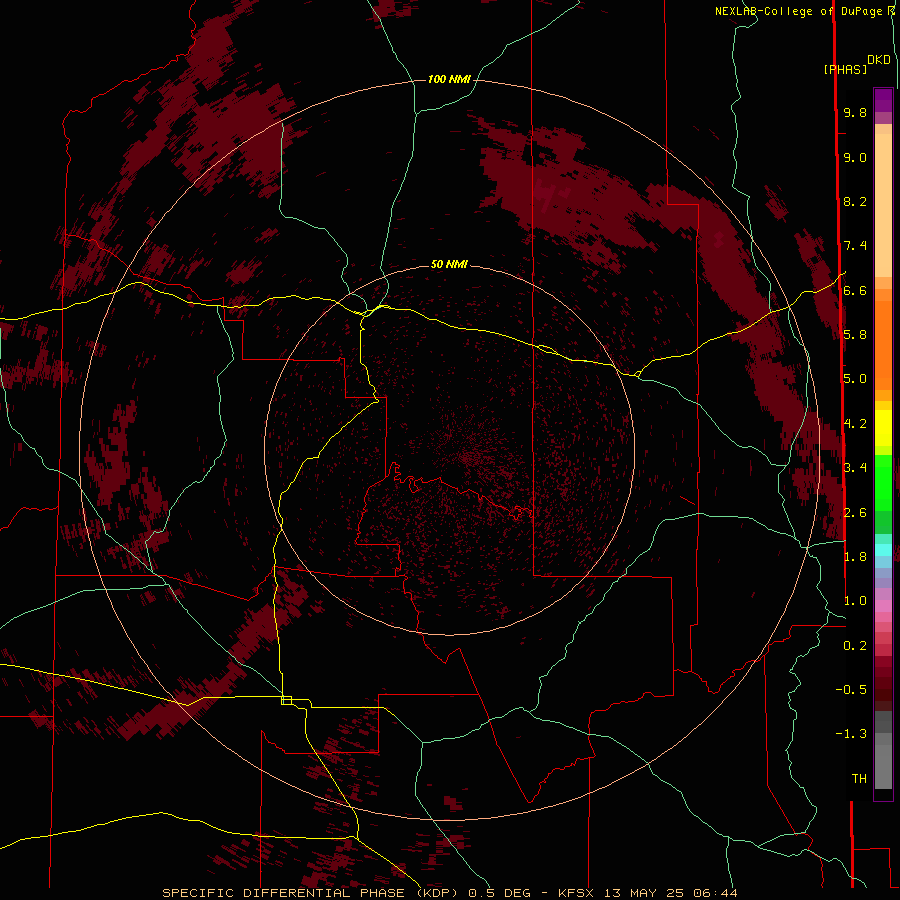The height and width of the screenshot is (900, 900).
Task: Pick the gray swatch at the scale bottom
Action: 883,766
